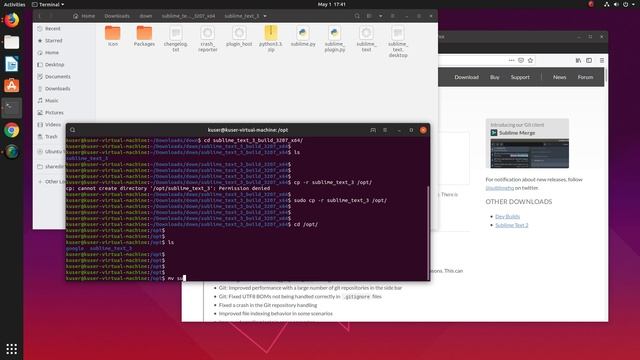Click Download in Sublime site navigation
This screenshot has height=360, width=640.
click(467, 77)
